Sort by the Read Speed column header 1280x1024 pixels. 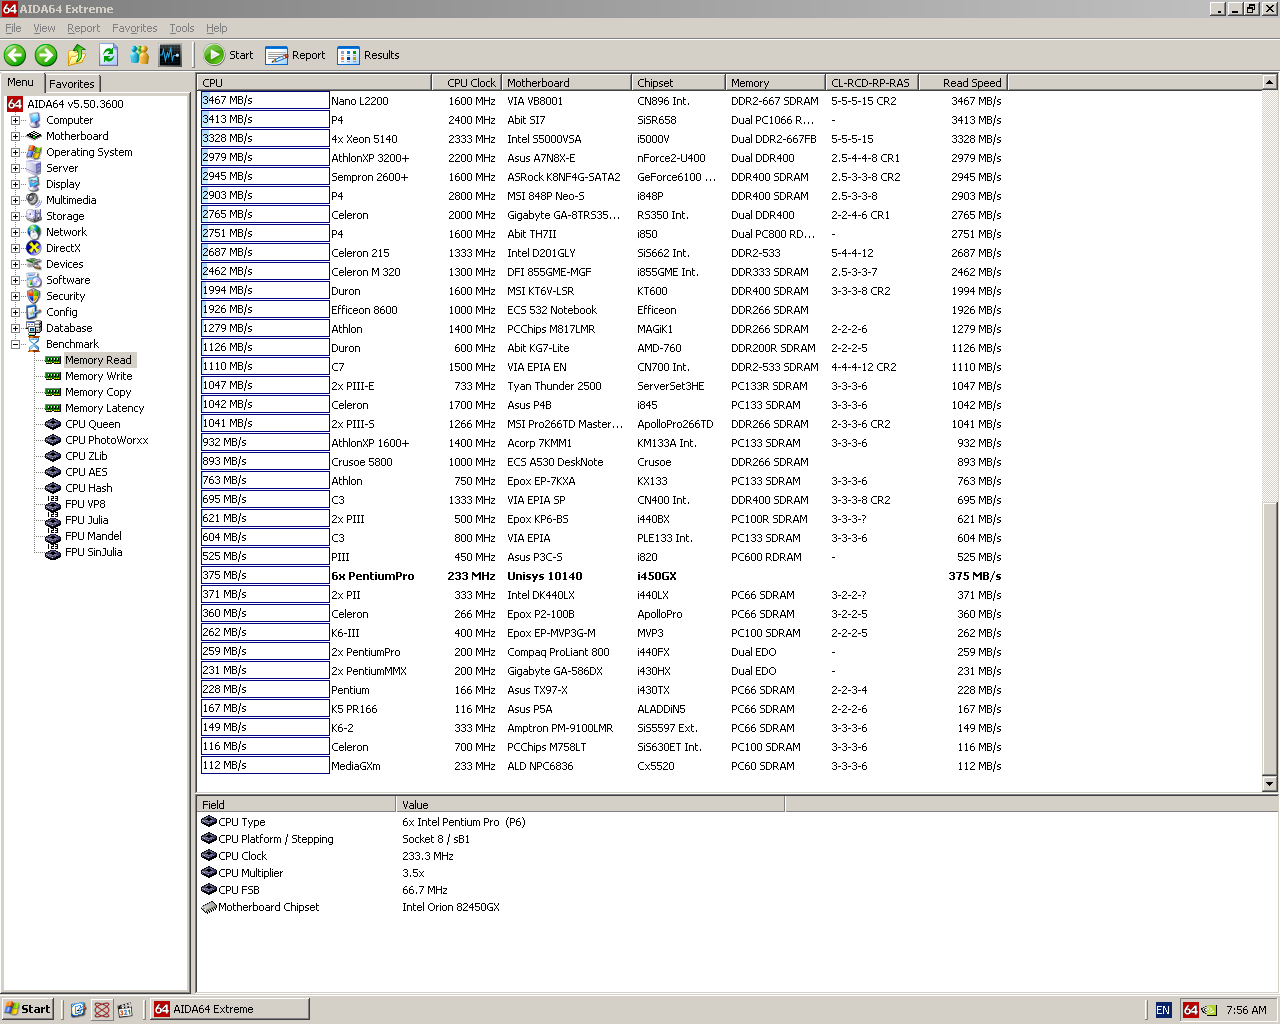(970, 83)
